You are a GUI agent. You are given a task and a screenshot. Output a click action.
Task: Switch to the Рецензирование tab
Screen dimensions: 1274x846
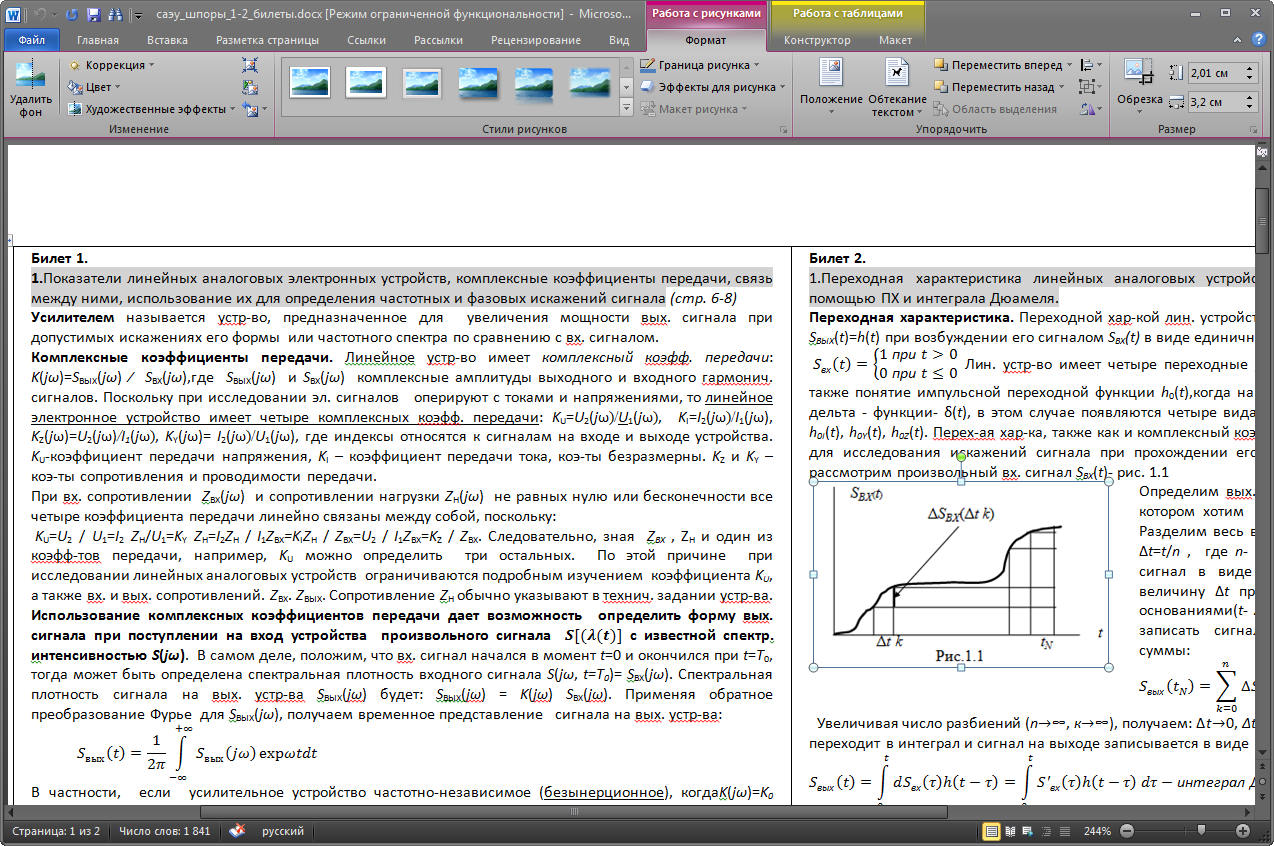[535, 40]
